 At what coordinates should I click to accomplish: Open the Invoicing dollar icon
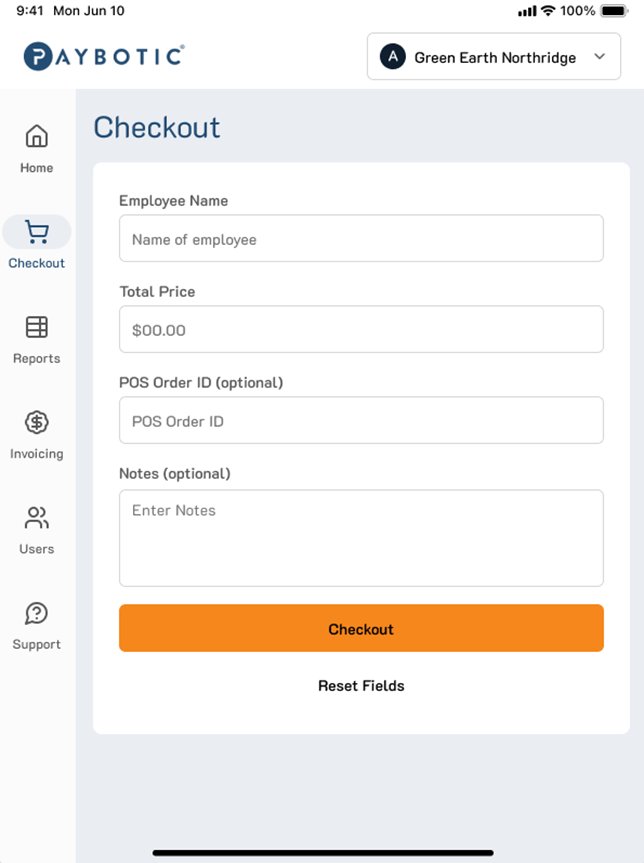[37, 422]
